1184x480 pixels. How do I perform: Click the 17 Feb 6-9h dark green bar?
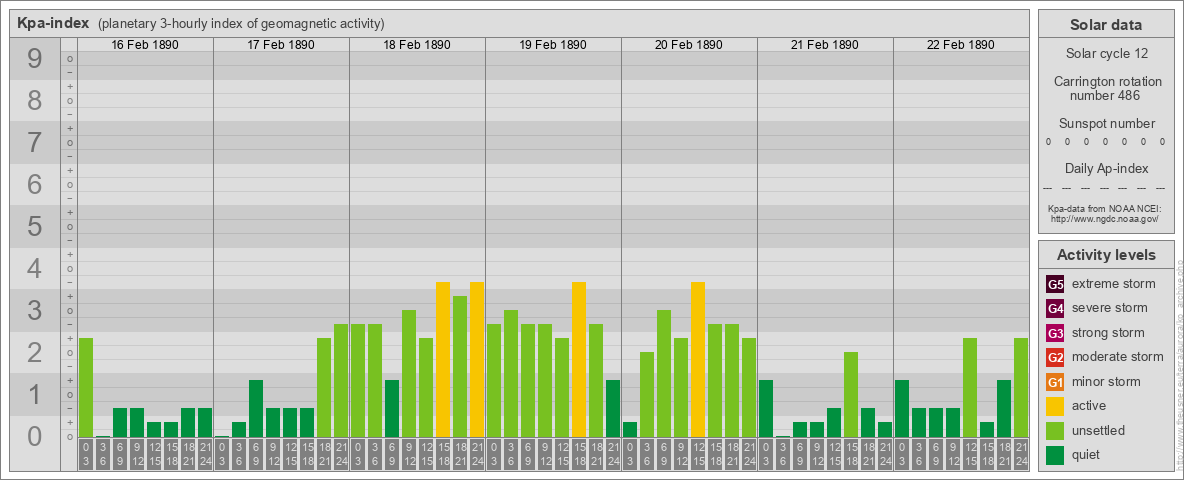coord(256,408)
